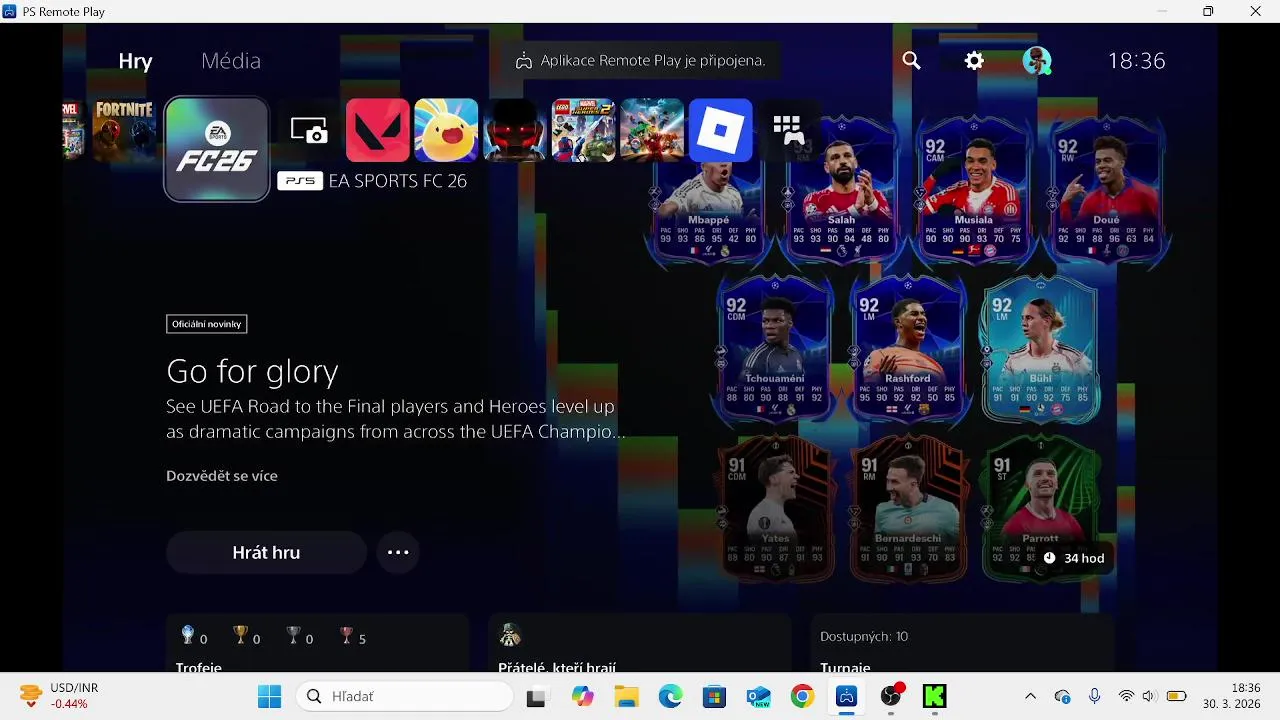
Task: Click PS Remote Play taskbar icon
Action: 846,696
